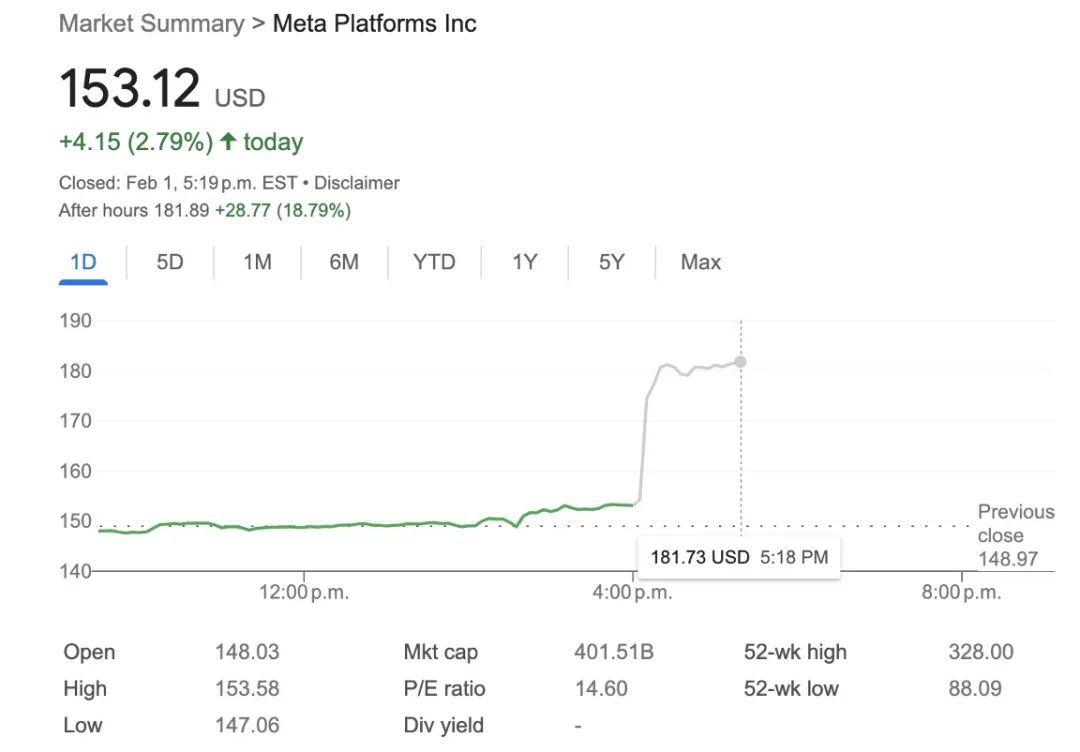
Task: Select the 52-wk high value 328.00
Action: (981, 652)
